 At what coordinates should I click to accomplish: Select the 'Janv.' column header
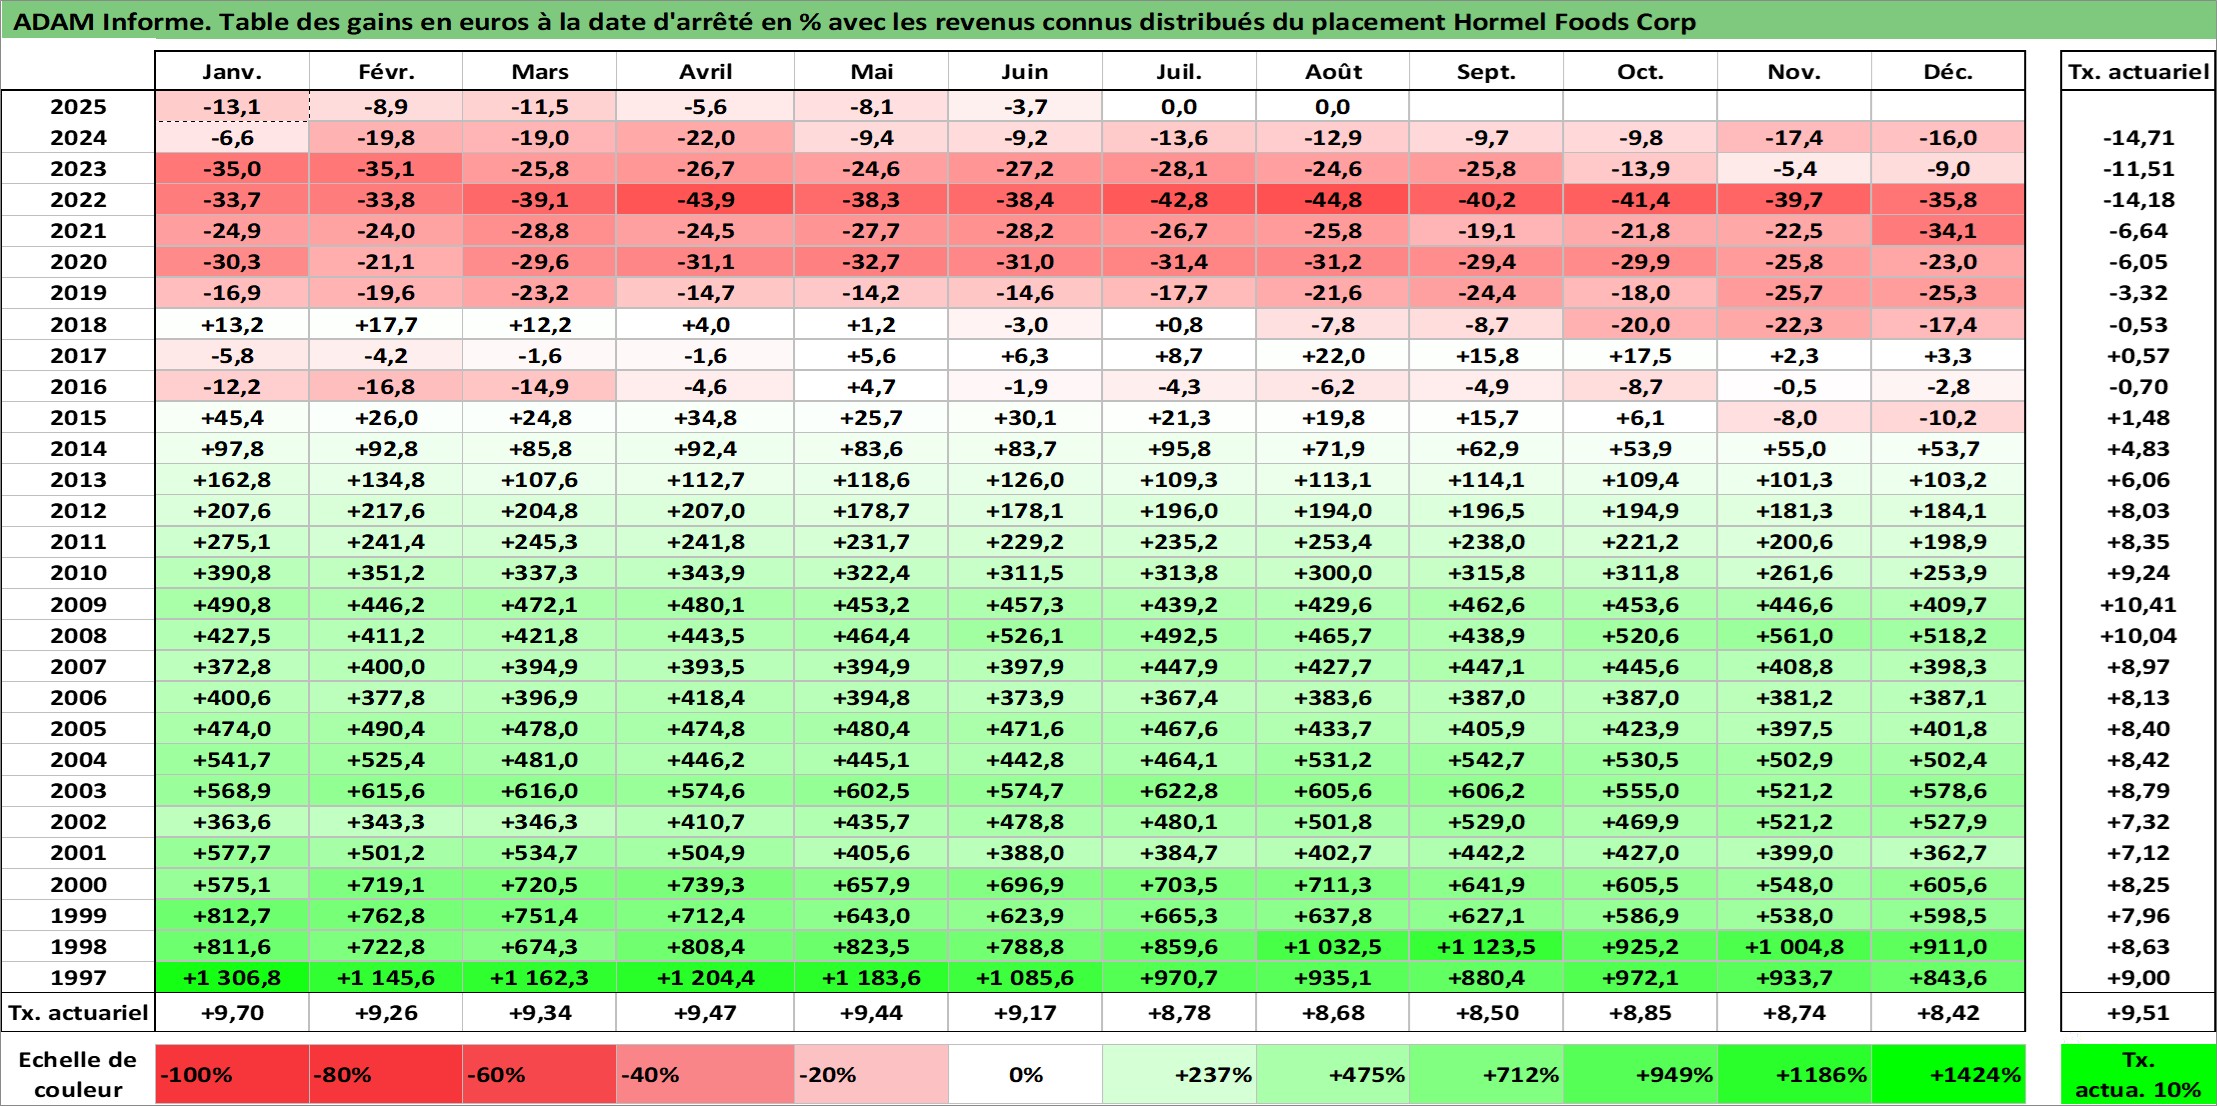[x=232, y=71]
